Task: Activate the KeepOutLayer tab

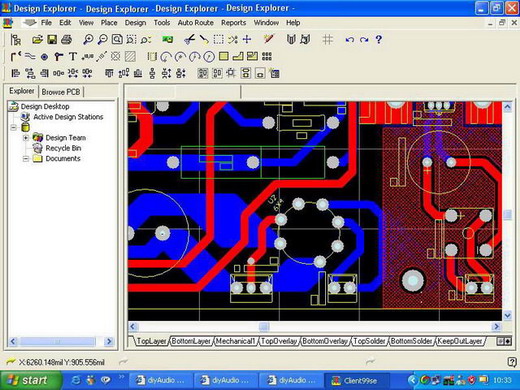Action: pyautogui.click(x=460, y=341)
